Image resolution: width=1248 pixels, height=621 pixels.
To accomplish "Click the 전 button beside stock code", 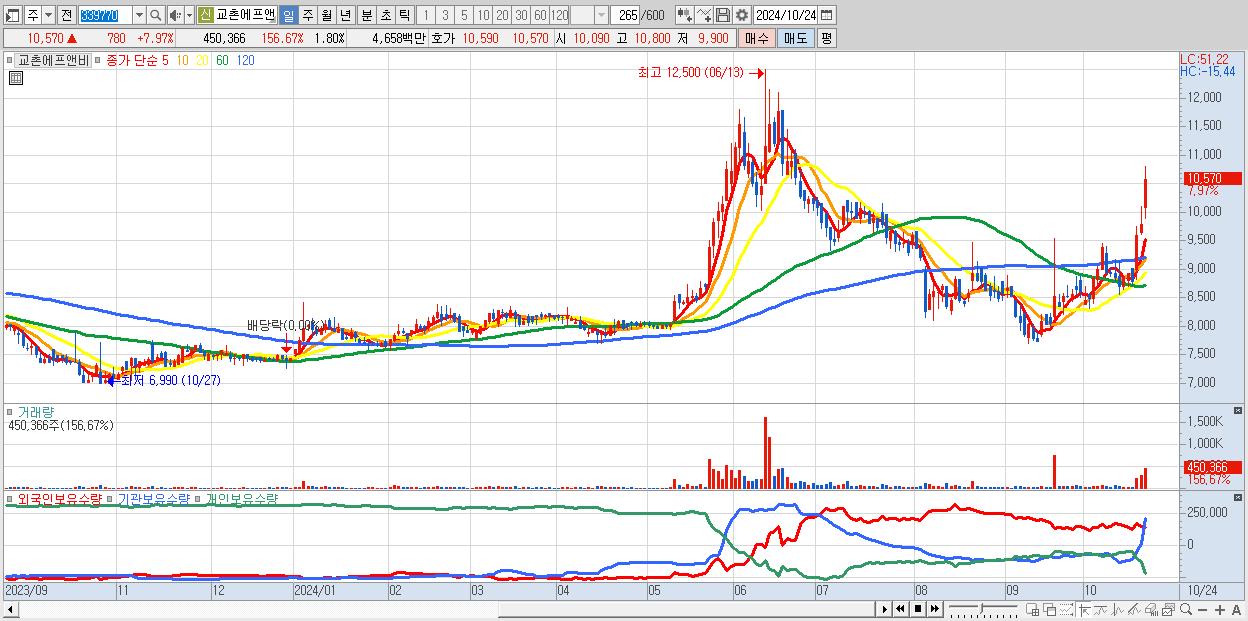I will [x=66, y=15].
